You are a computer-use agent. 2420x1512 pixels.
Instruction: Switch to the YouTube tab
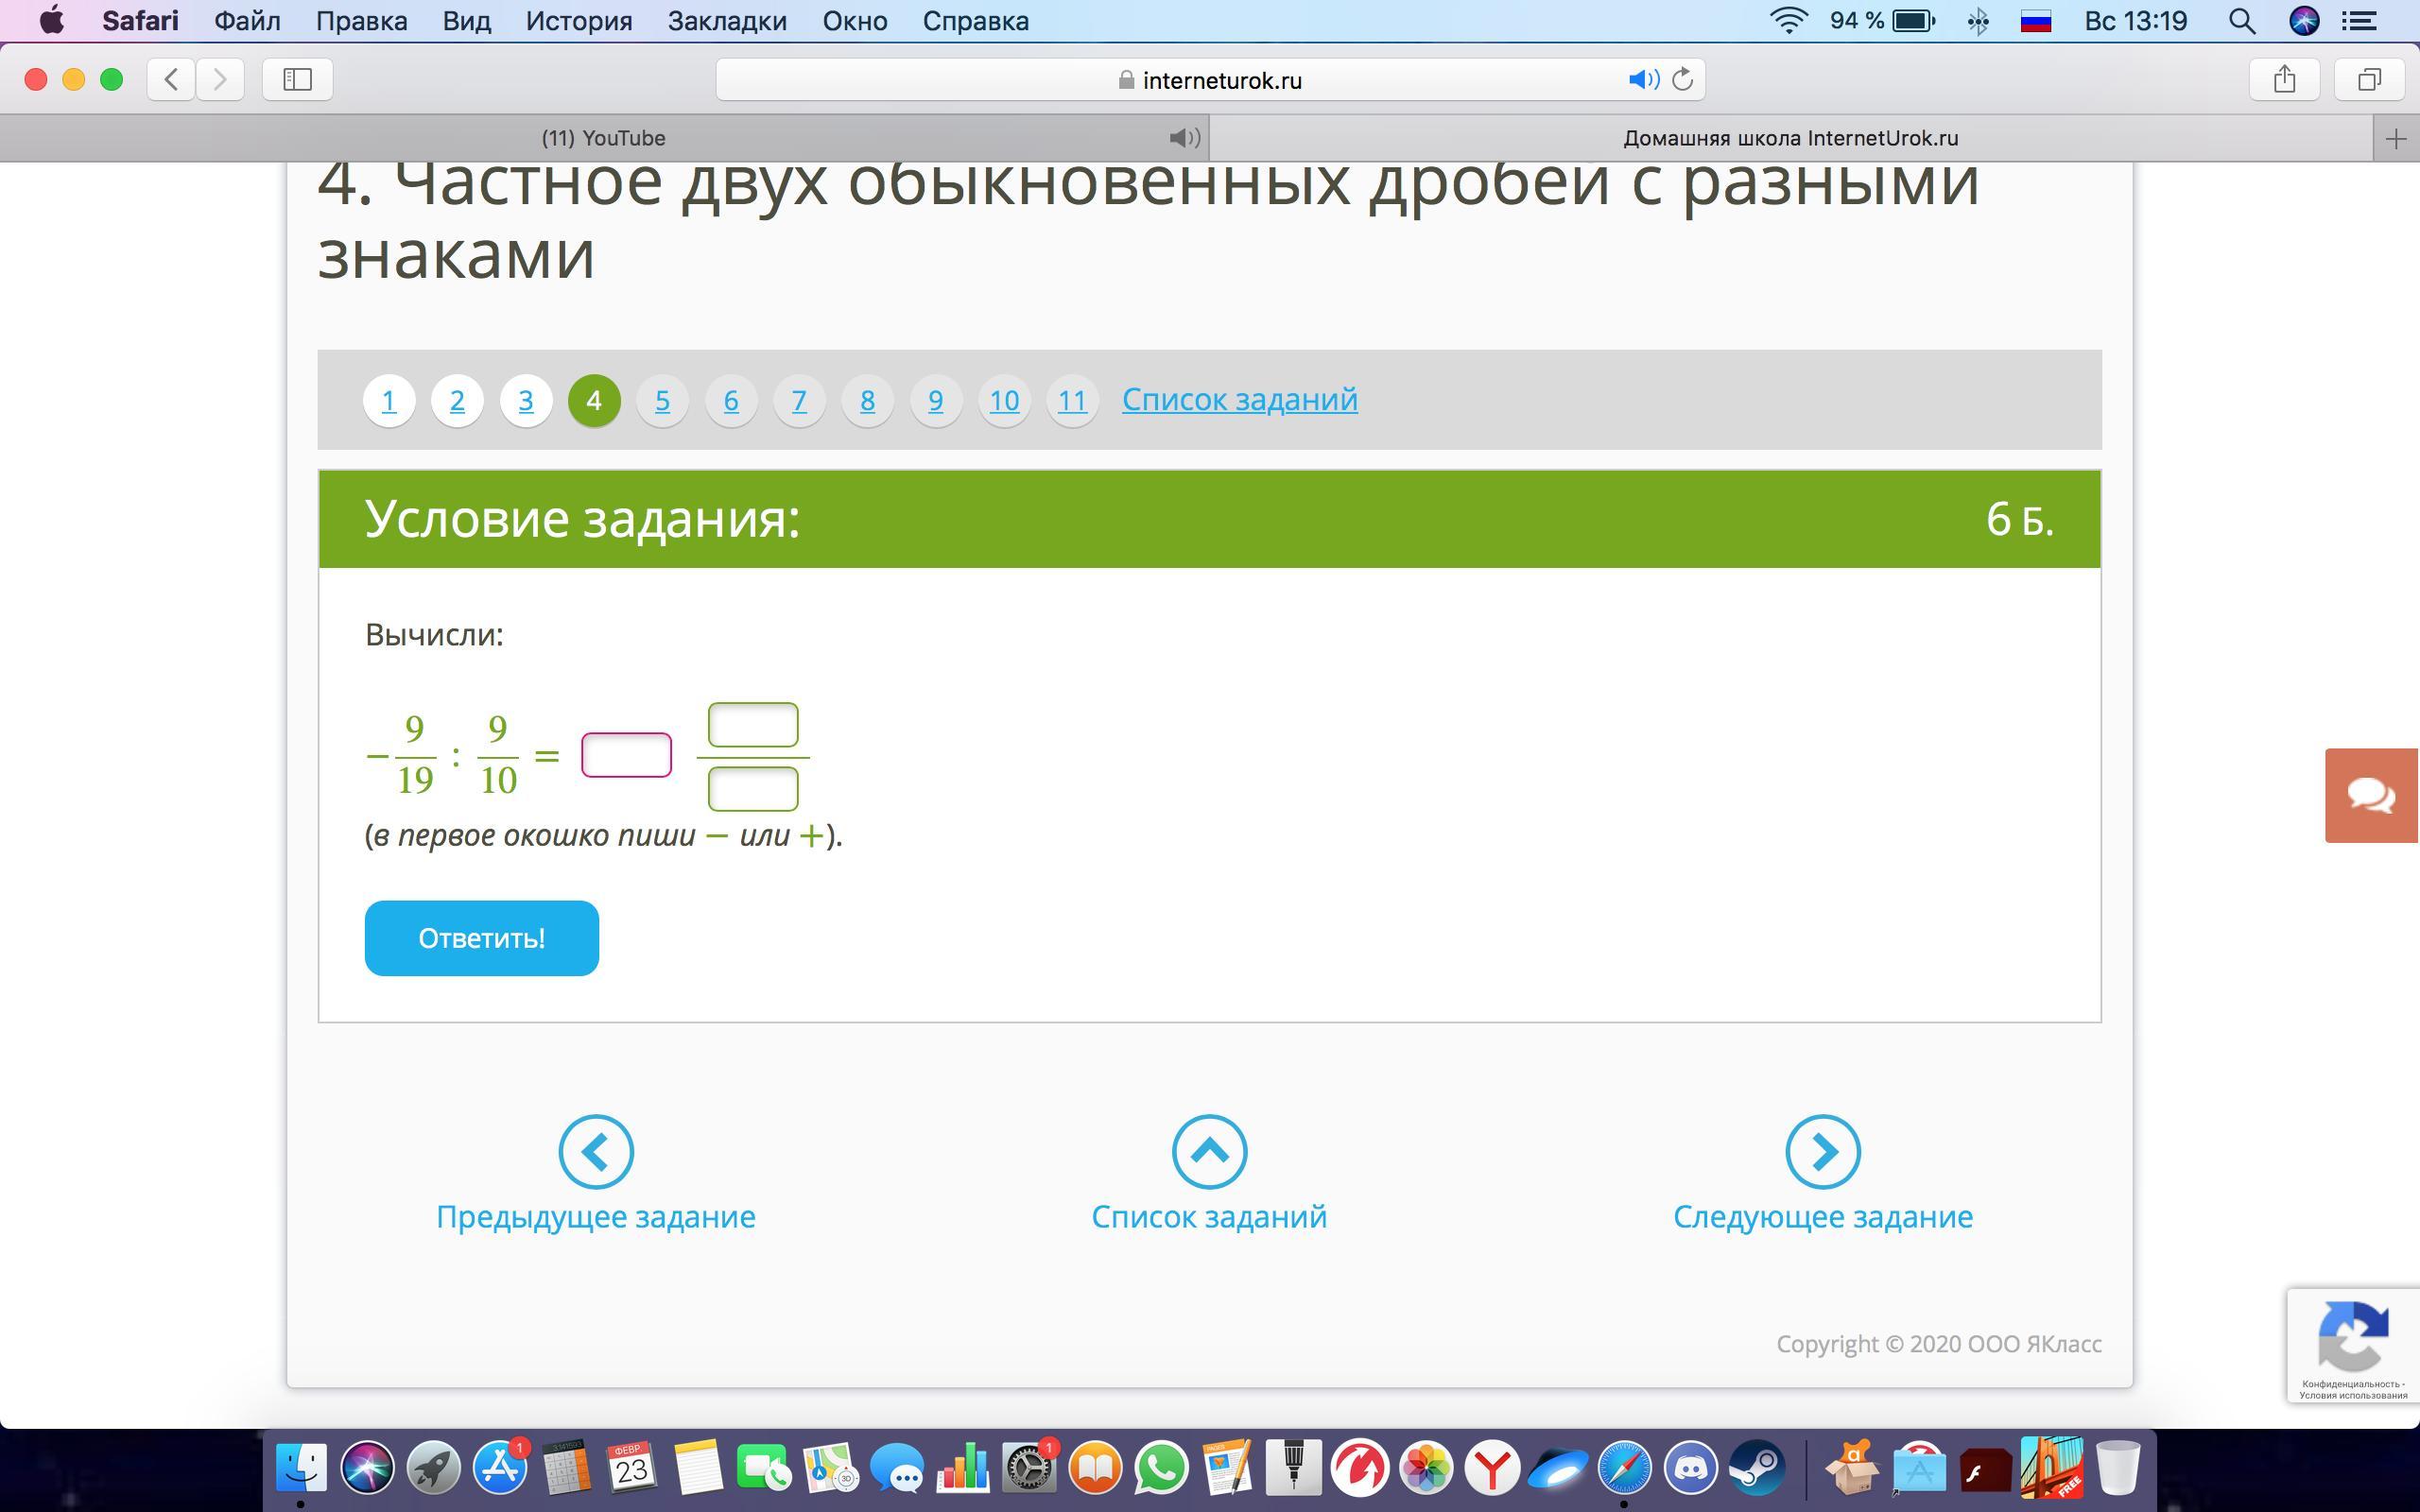603,138
